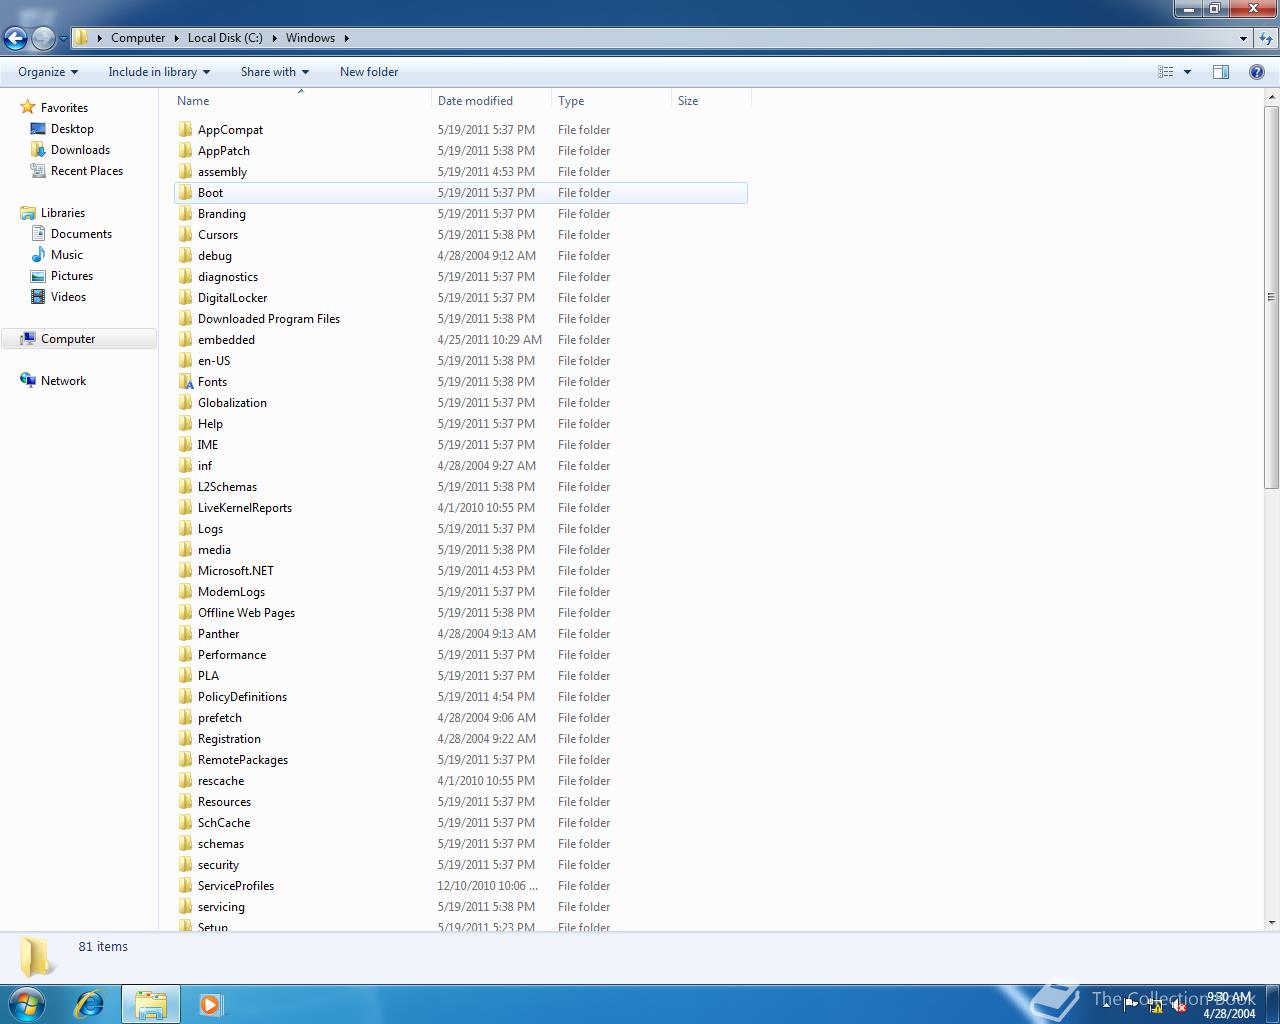Select the debug folder icon
The width and height of the screenshot is (1280, 1024).
point(185,256)
